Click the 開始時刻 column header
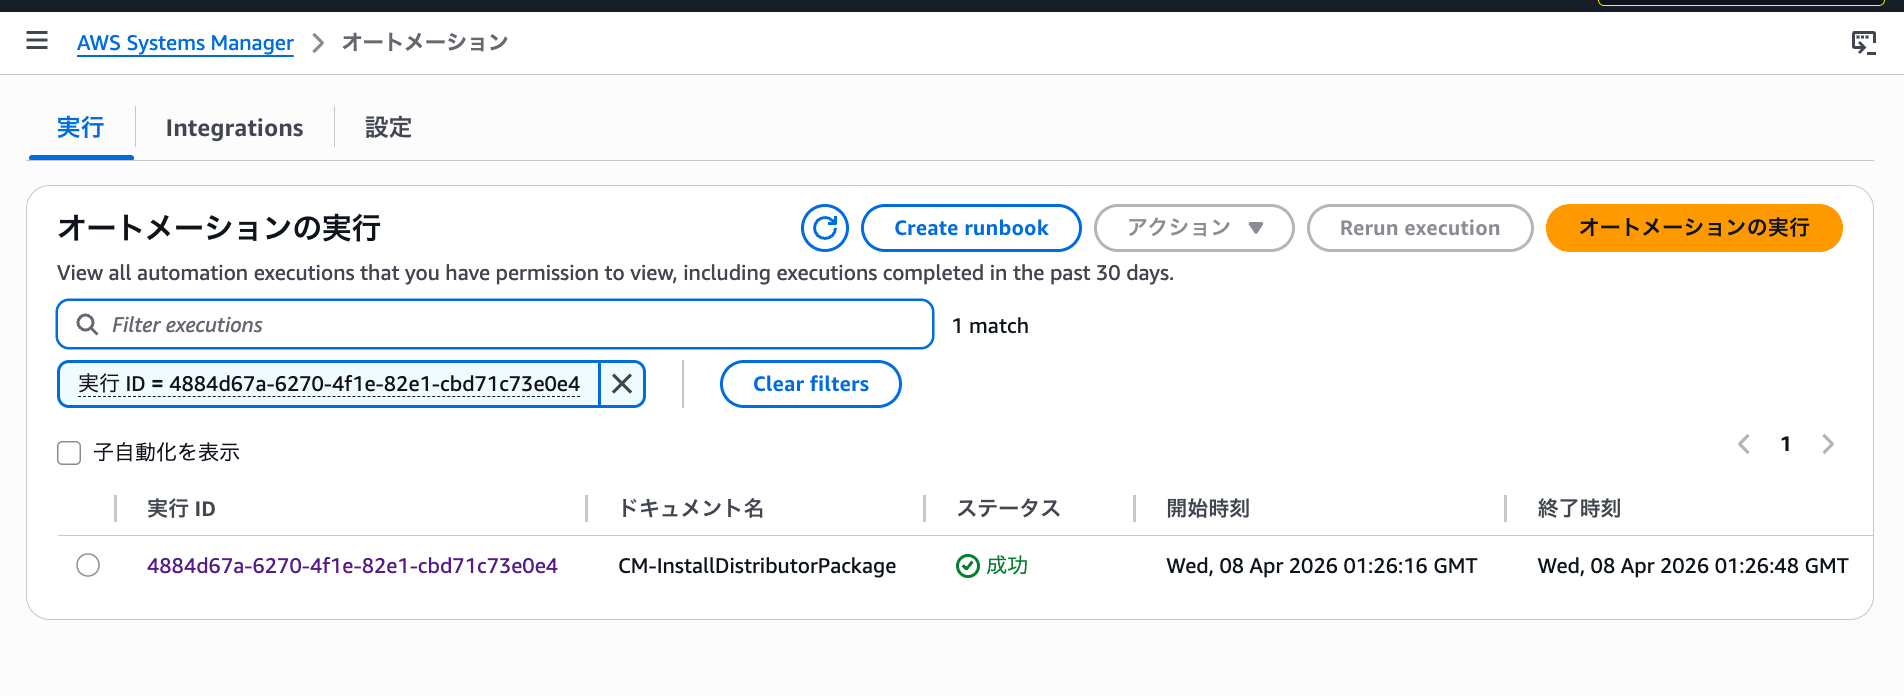The height and width of the screenshot is (696, 1904). pyautogui.click(x=1208, y=509)
